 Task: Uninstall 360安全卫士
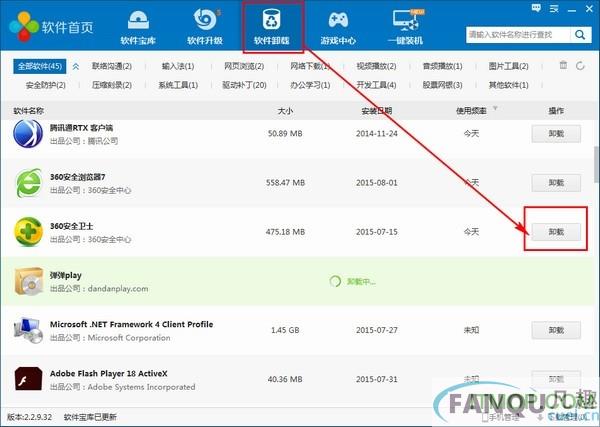(556, 232)
